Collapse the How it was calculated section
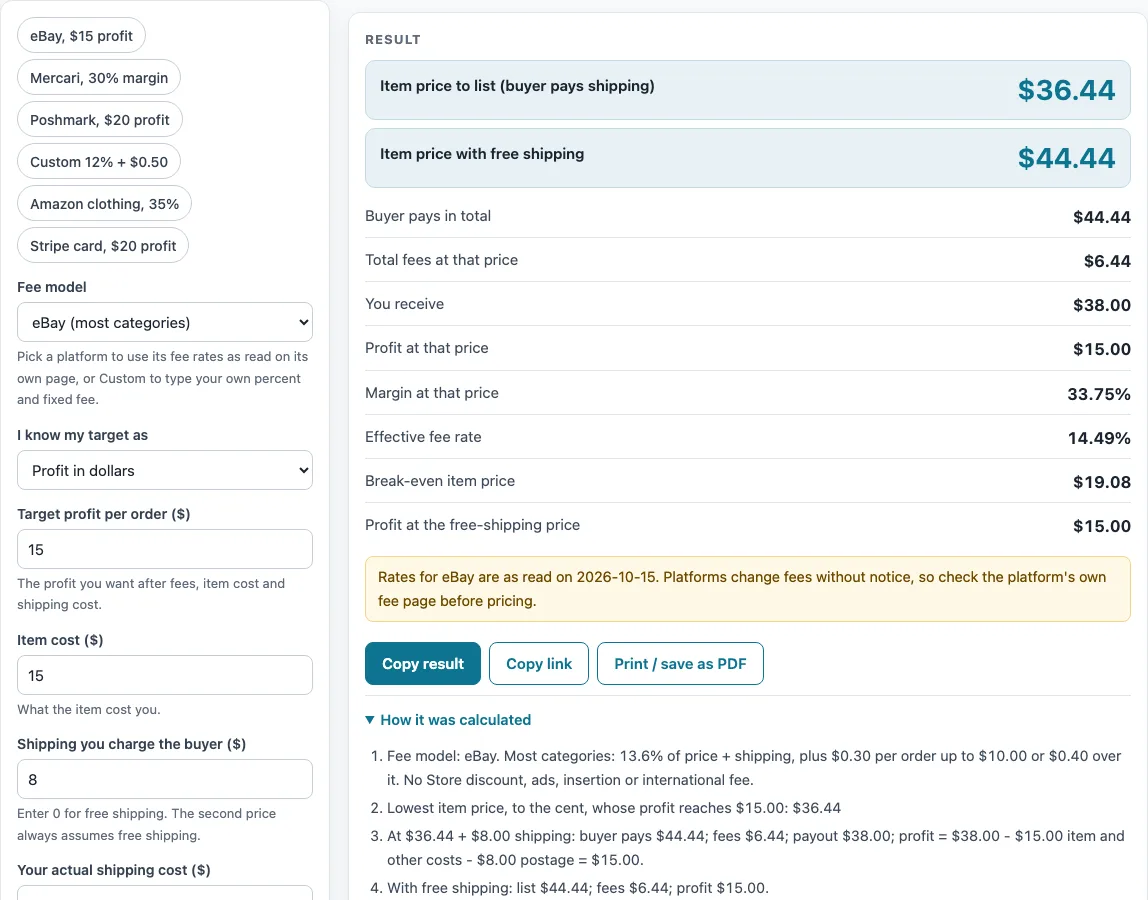1148x900 pixels. tap(448, 720)
